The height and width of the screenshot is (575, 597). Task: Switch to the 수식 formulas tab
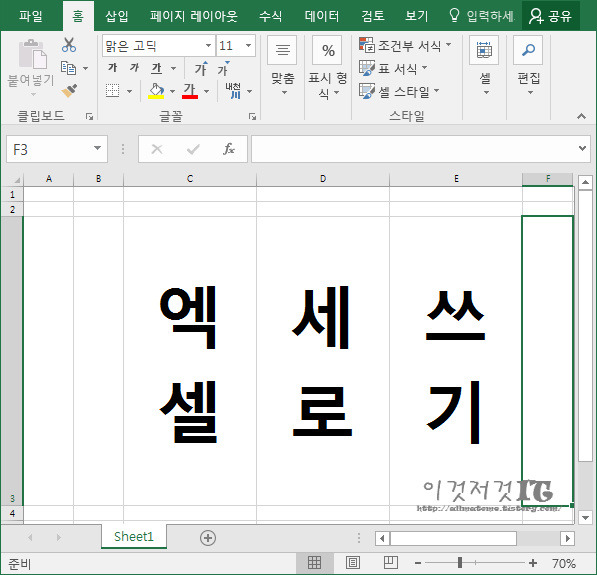point(271,16)
